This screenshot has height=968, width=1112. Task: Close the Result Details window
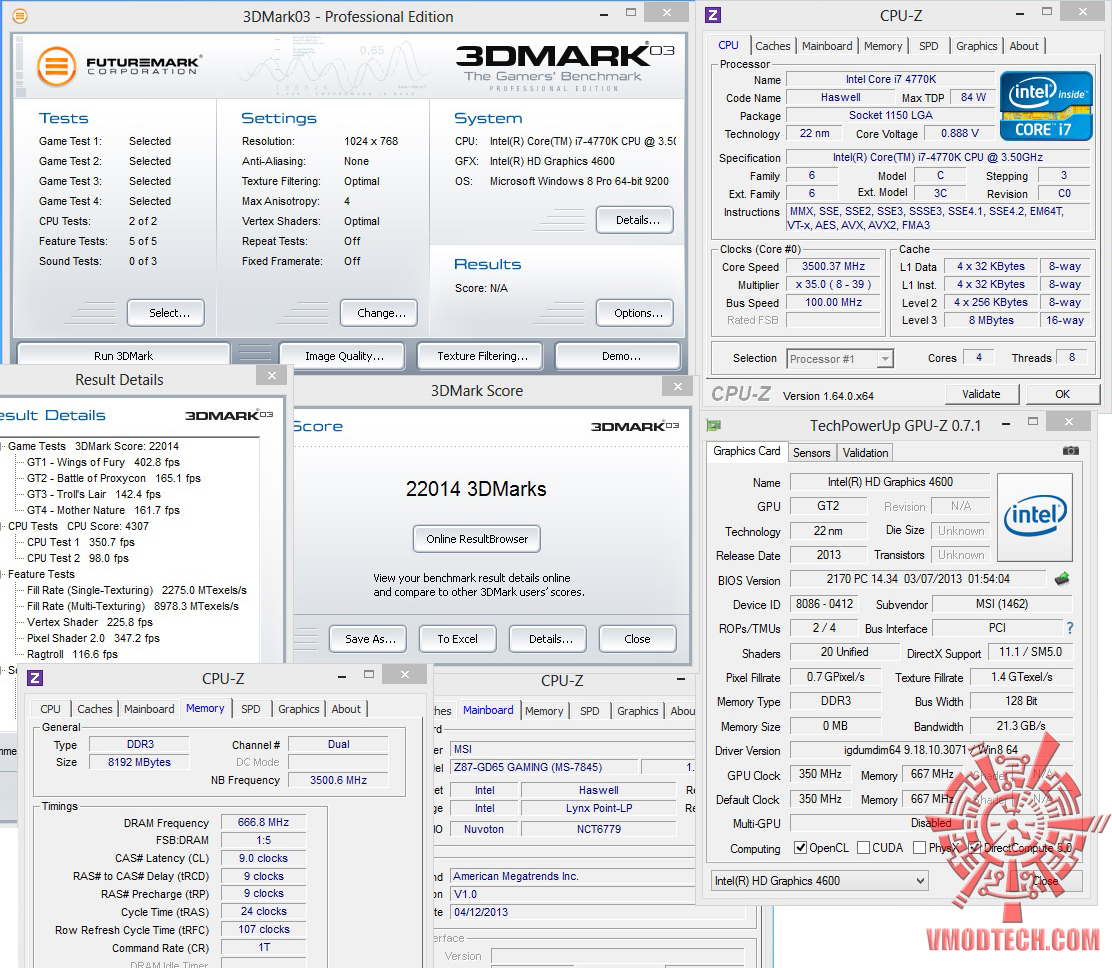(272, 376)
